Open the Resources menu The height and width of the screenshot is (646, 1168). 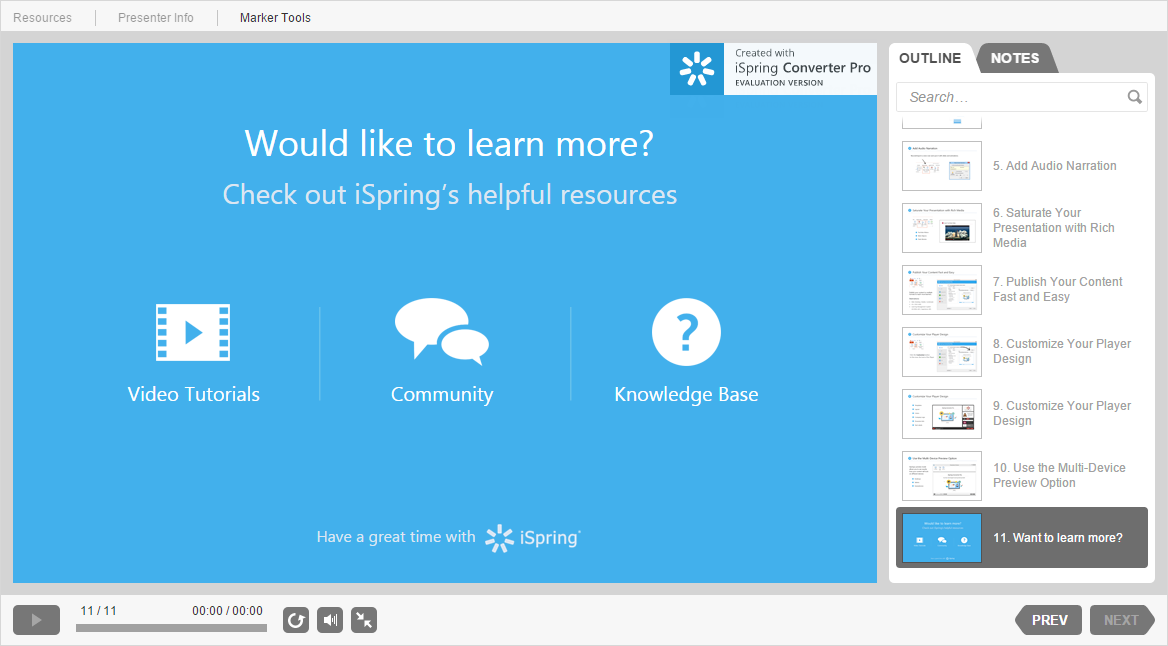42,18
